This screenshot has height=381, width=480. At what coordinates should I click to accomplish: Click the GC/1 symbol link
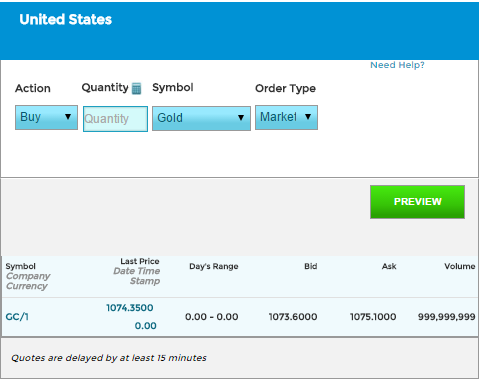(x=17, y=316)
